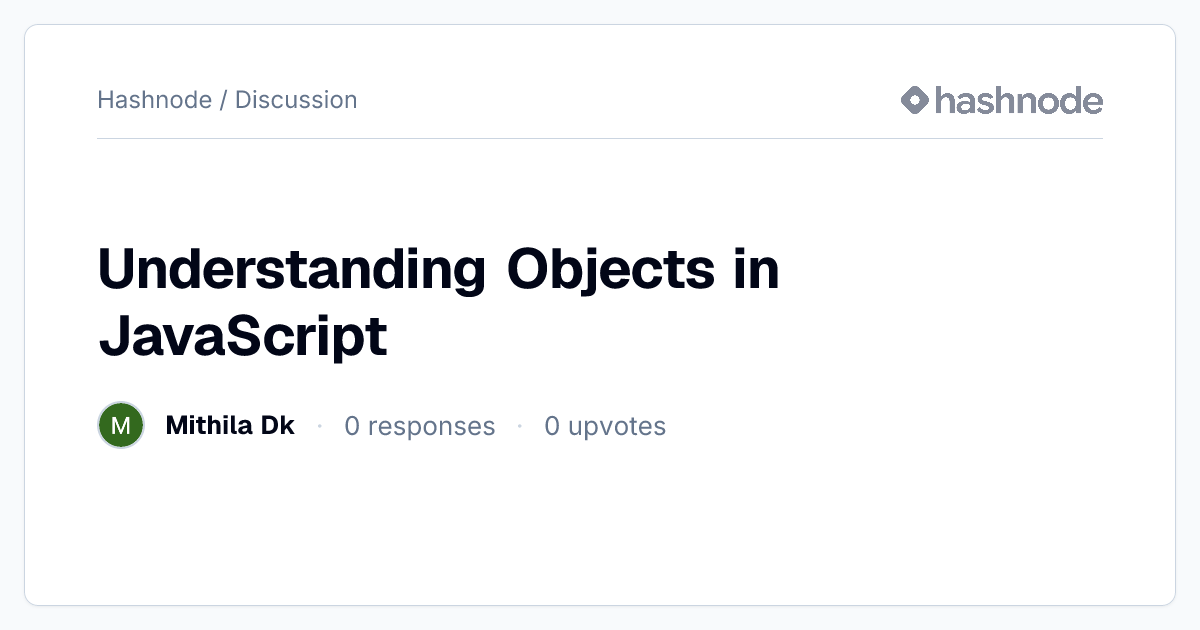
Task: Open the Discussion breadcrumb item
Action: (x=296, y=100)
